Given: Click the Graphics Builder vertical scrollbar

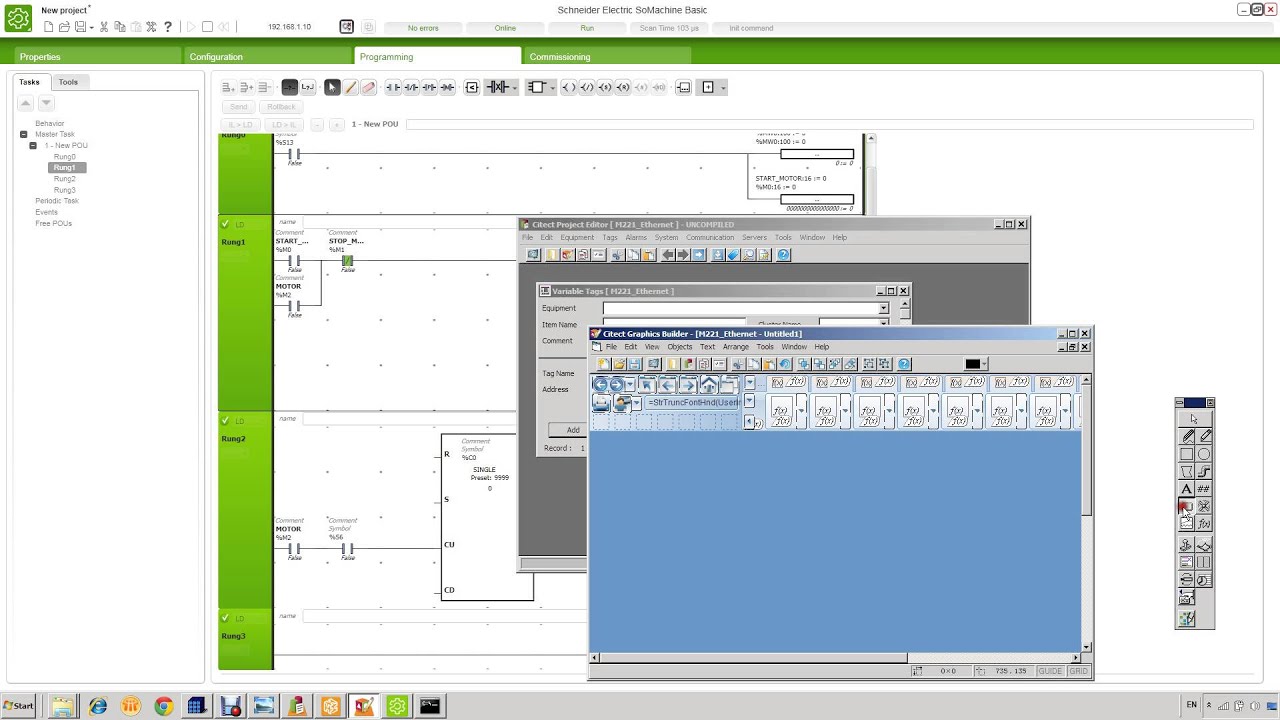Looking at the screenshot, I should 1086,513.
